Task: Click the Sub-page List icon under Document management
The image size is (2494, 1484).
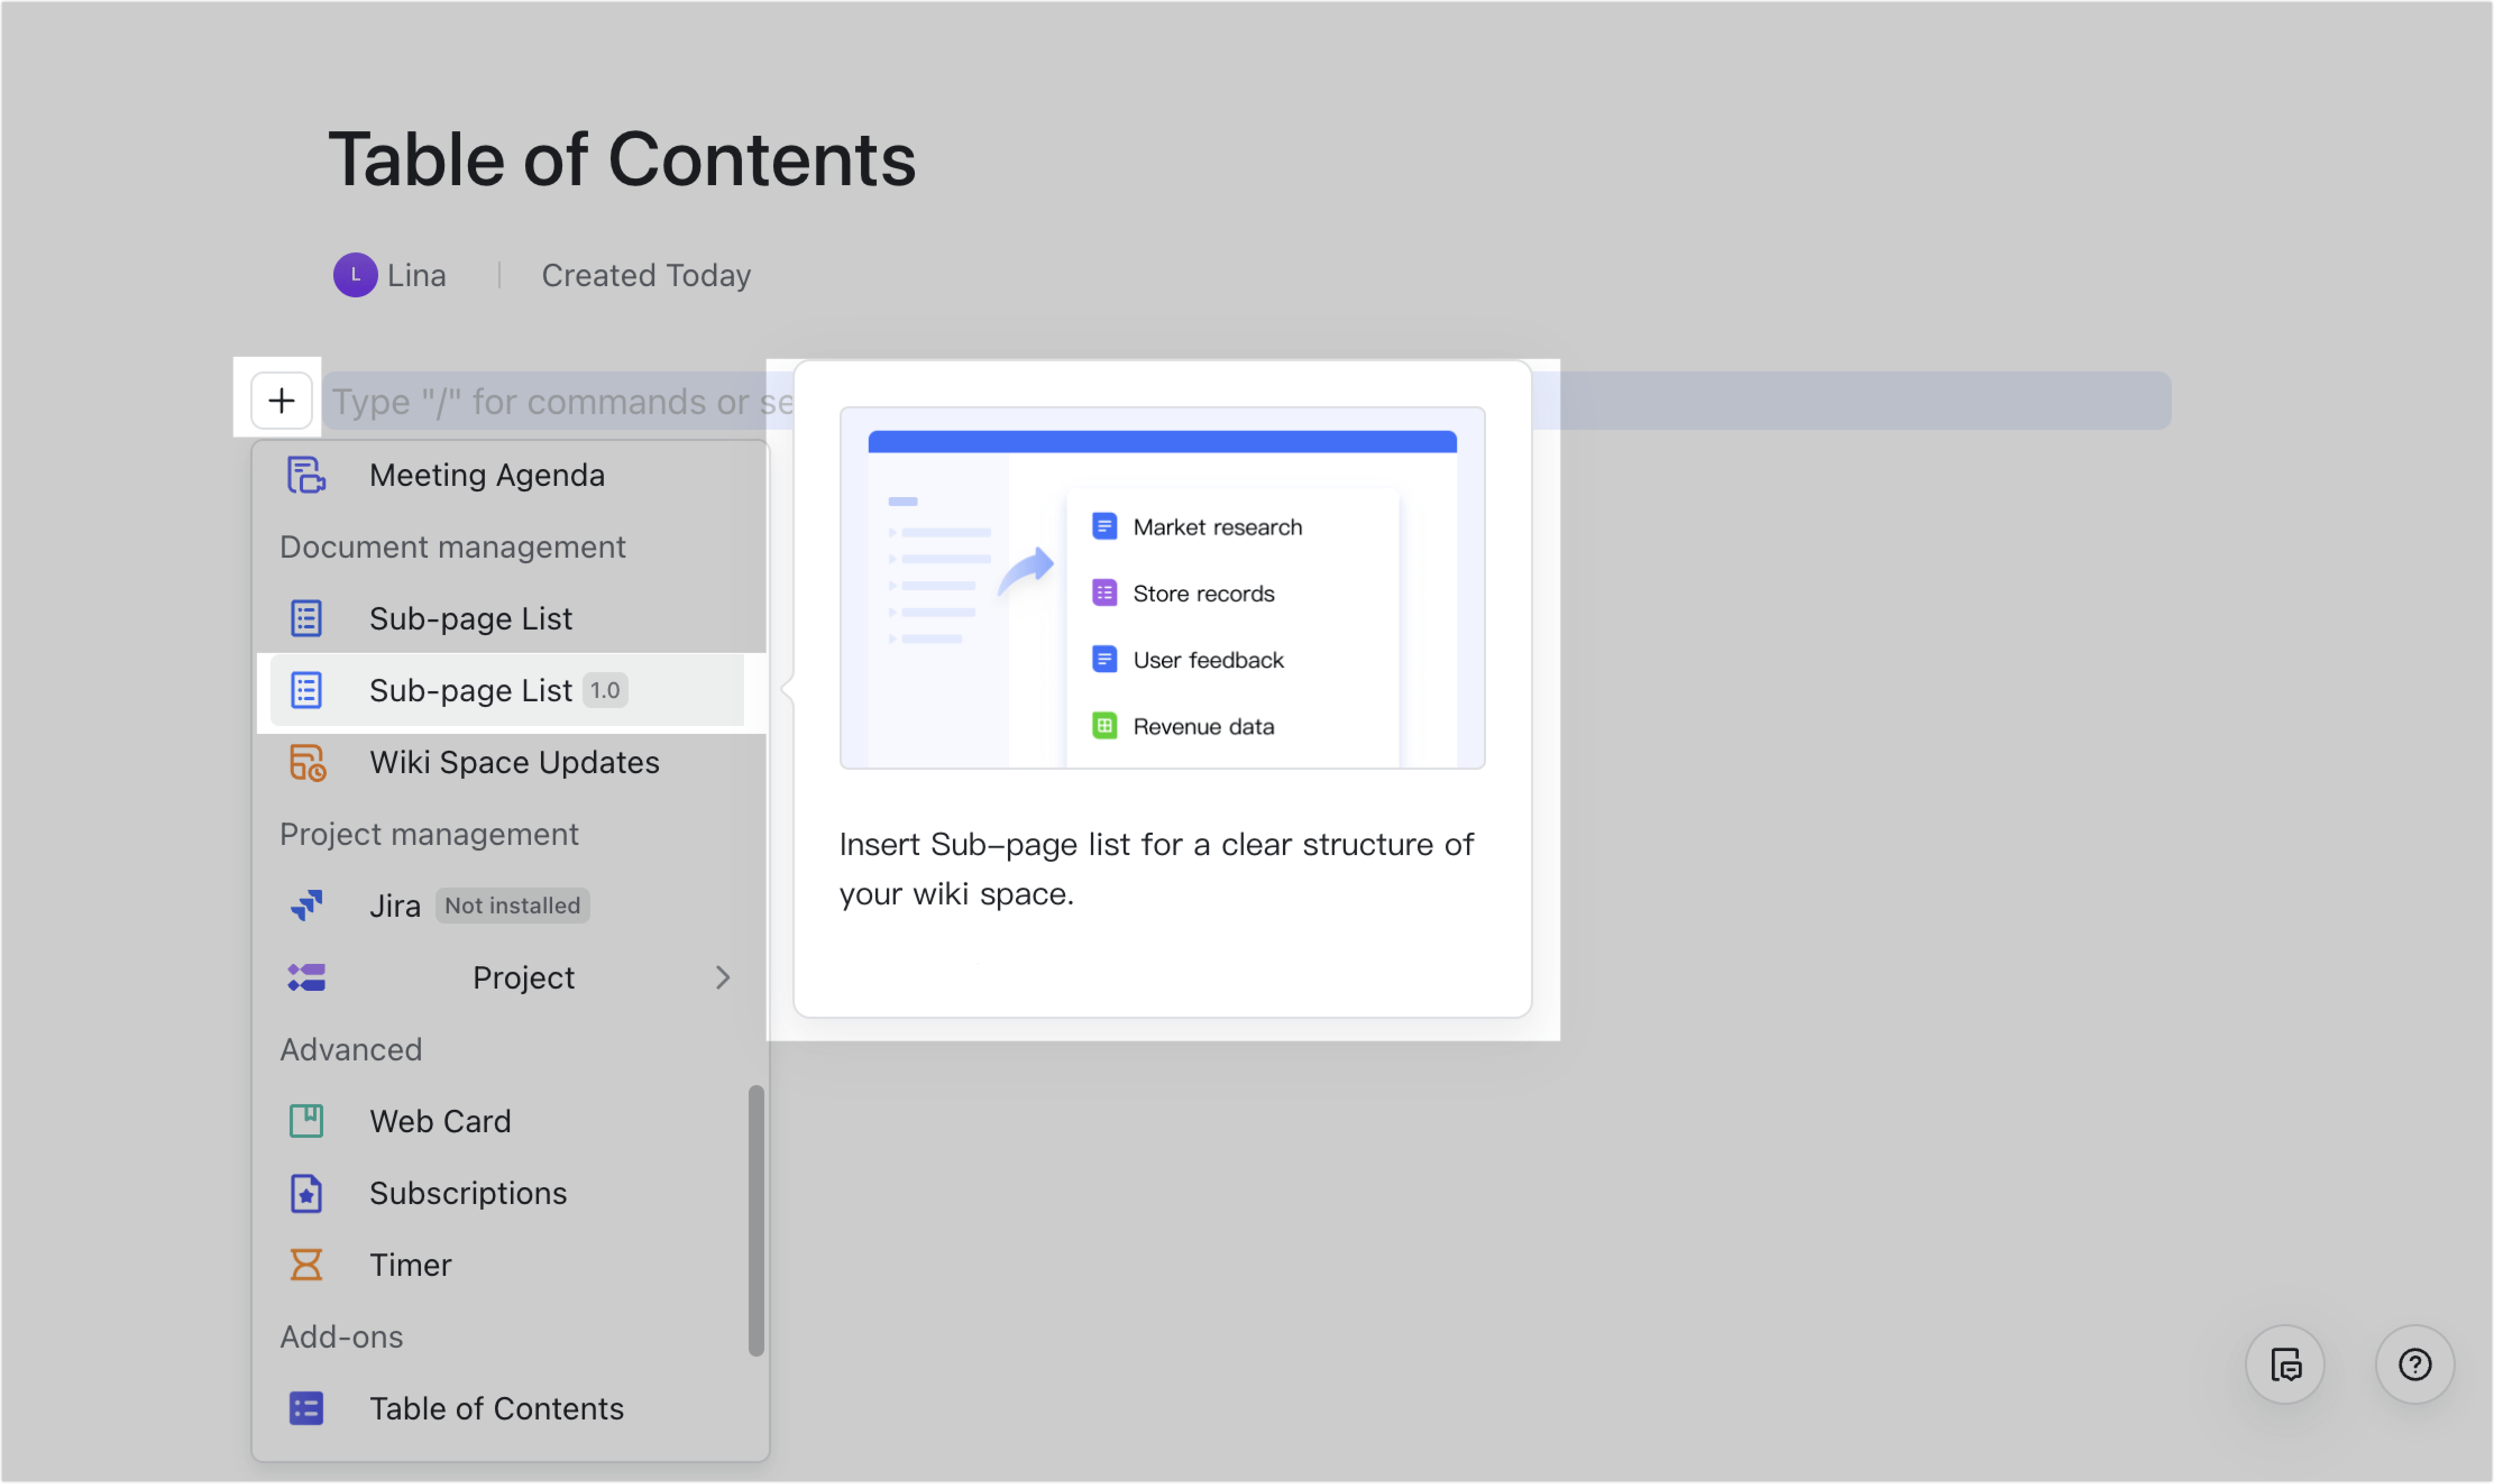Action: click(306, 618)
